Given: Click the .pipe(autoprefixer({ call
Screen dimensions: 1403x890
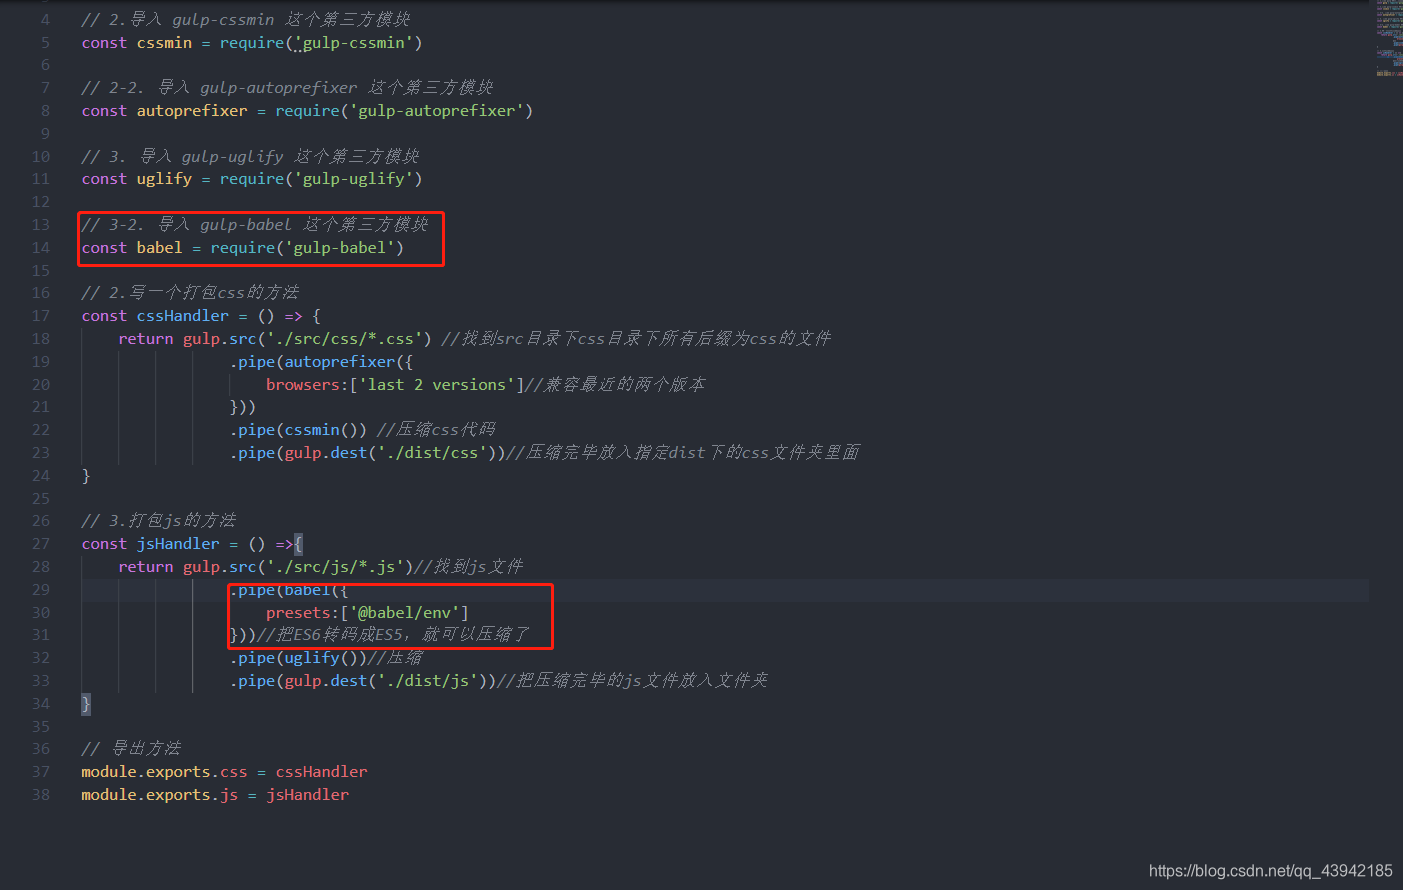Looking at the screenshot, I should (321, 362).
